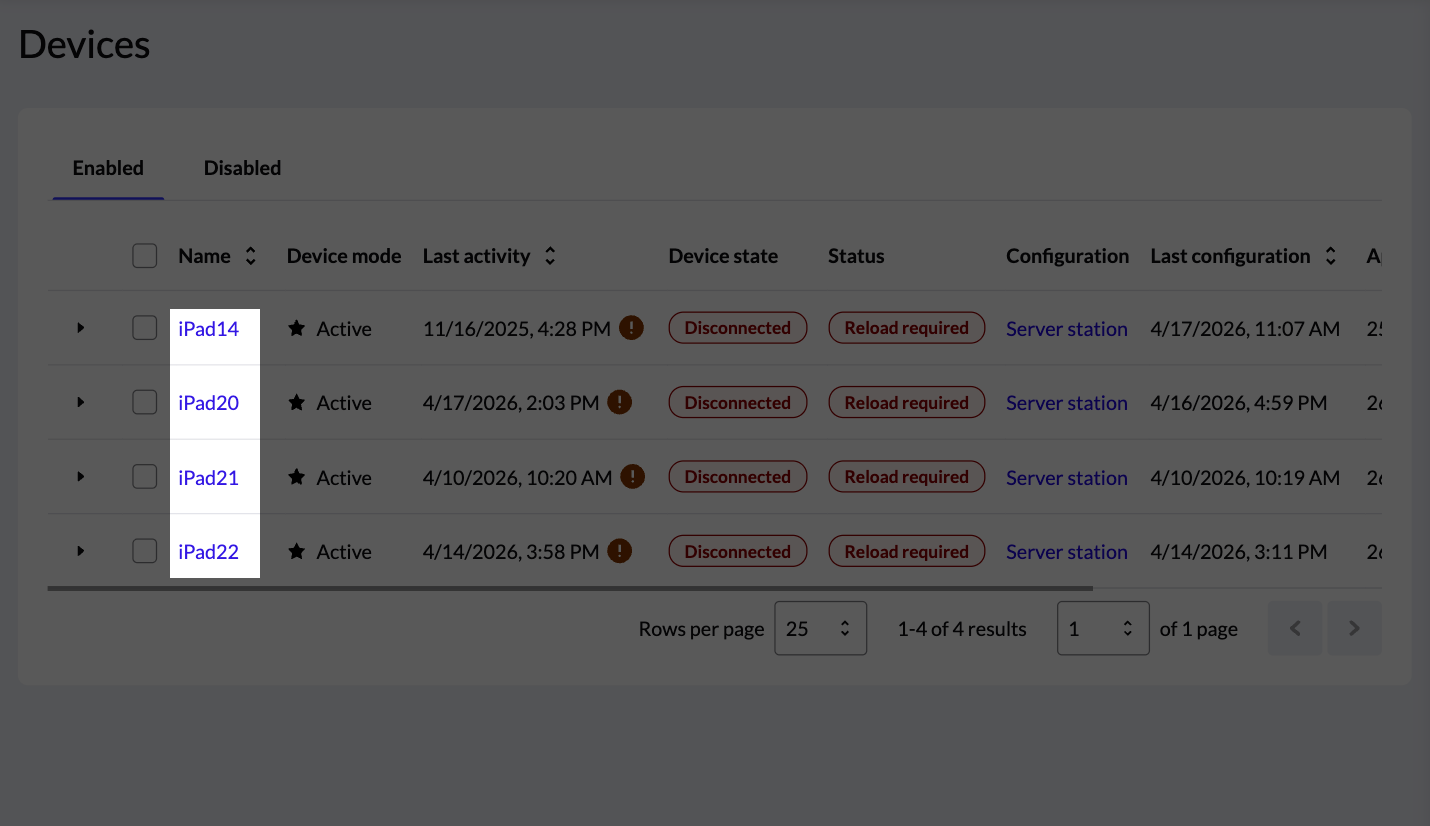
Task: Open the iPad22 device link
Action: (208, 551)
